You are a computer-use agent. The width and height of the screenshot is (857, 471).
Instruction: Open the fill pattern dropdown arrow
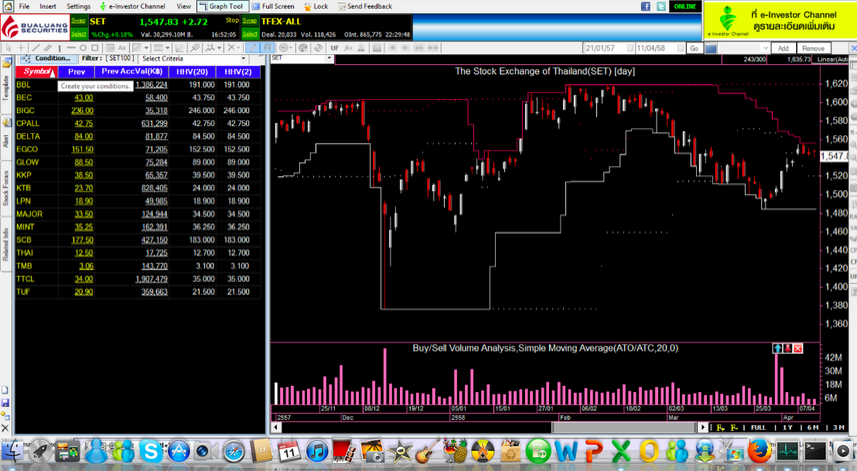point(146,48)
